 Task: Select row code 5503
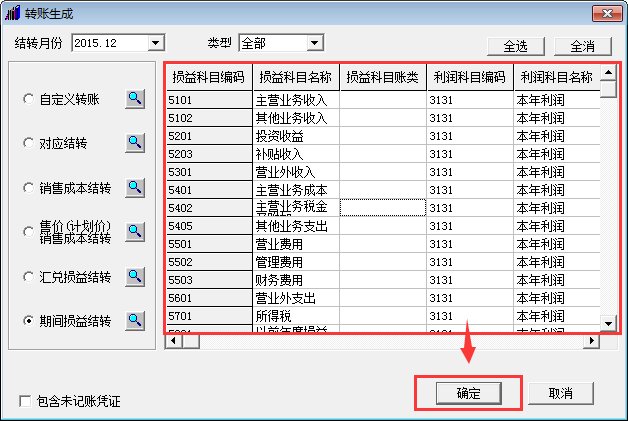pos(209,280)
